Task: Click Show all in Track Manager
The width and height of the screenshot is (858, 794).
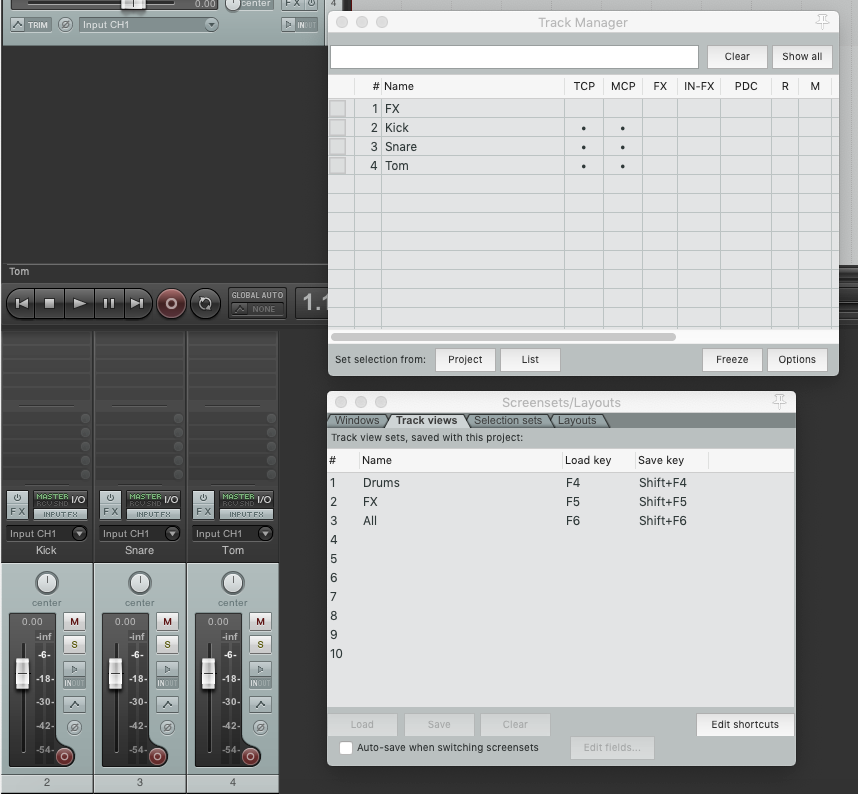Action: (802, 56)
